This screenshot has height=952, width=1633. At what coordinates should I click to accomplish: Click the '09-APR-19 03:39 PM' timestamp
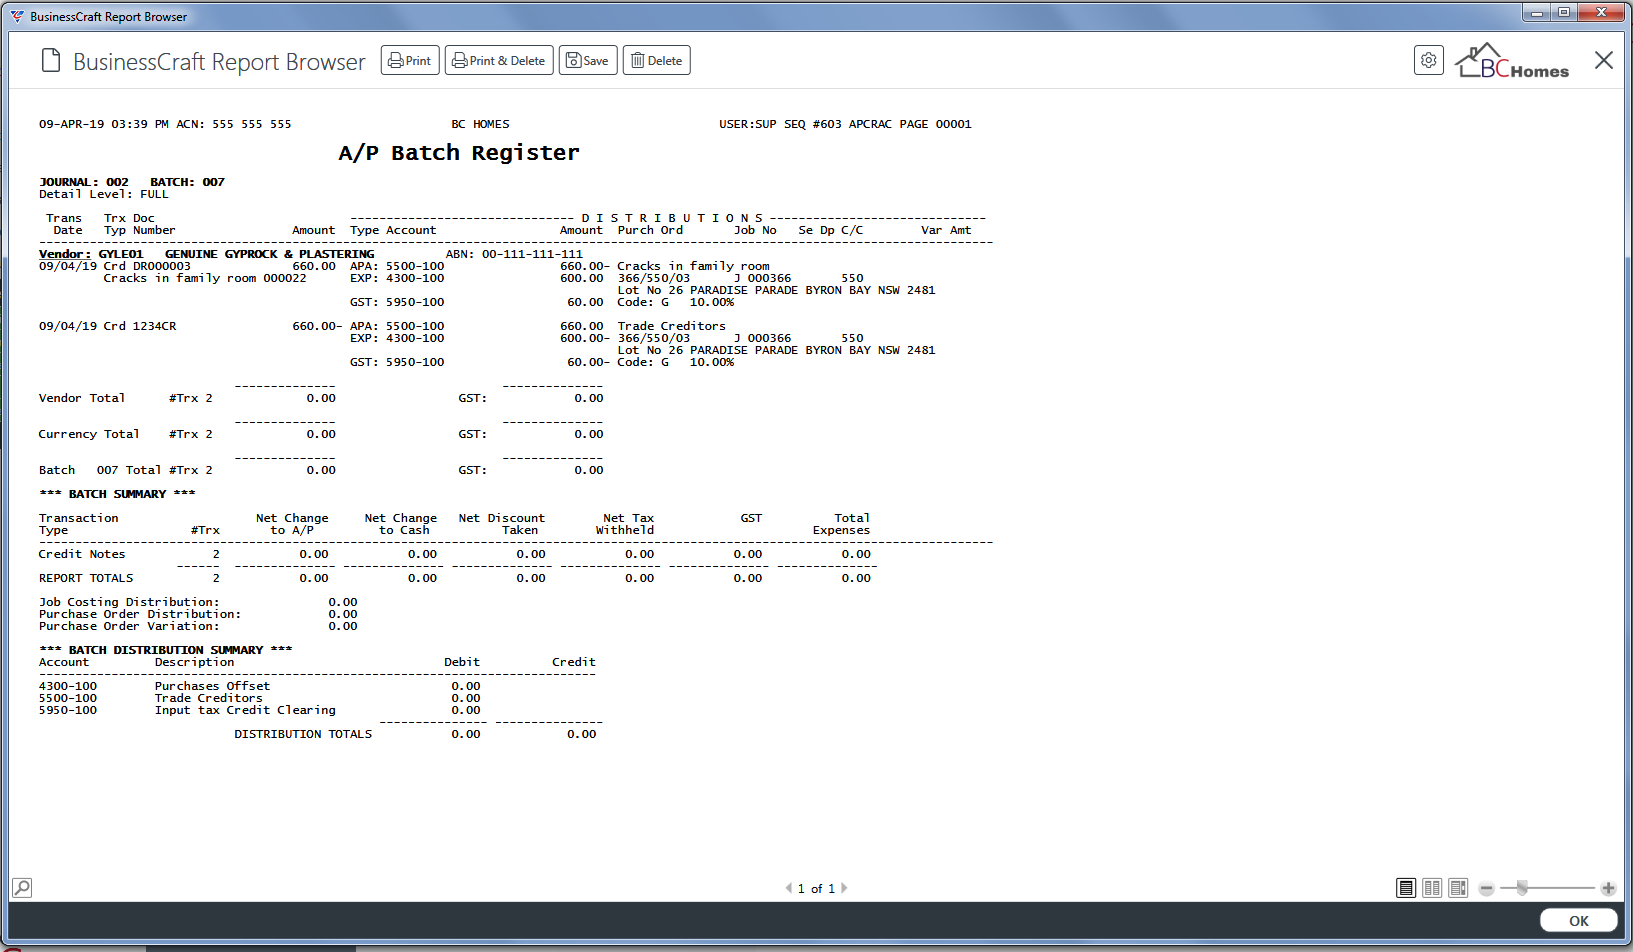(104, 124)
